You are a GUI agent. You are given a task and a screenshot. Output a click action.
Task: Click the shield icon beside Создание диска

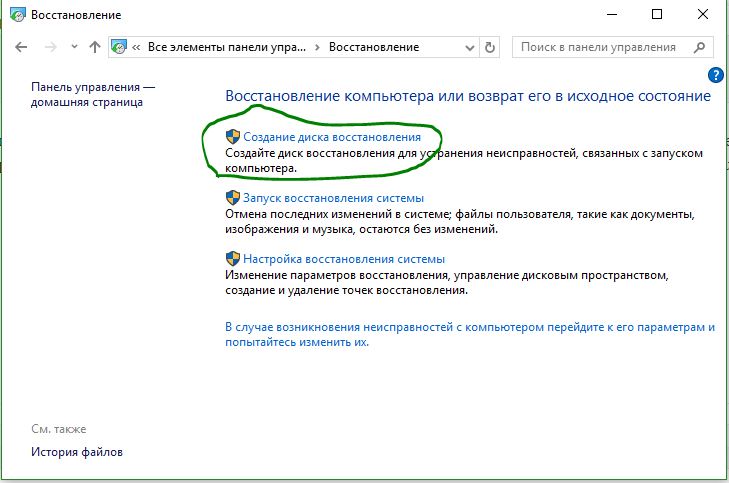(232, 137)
